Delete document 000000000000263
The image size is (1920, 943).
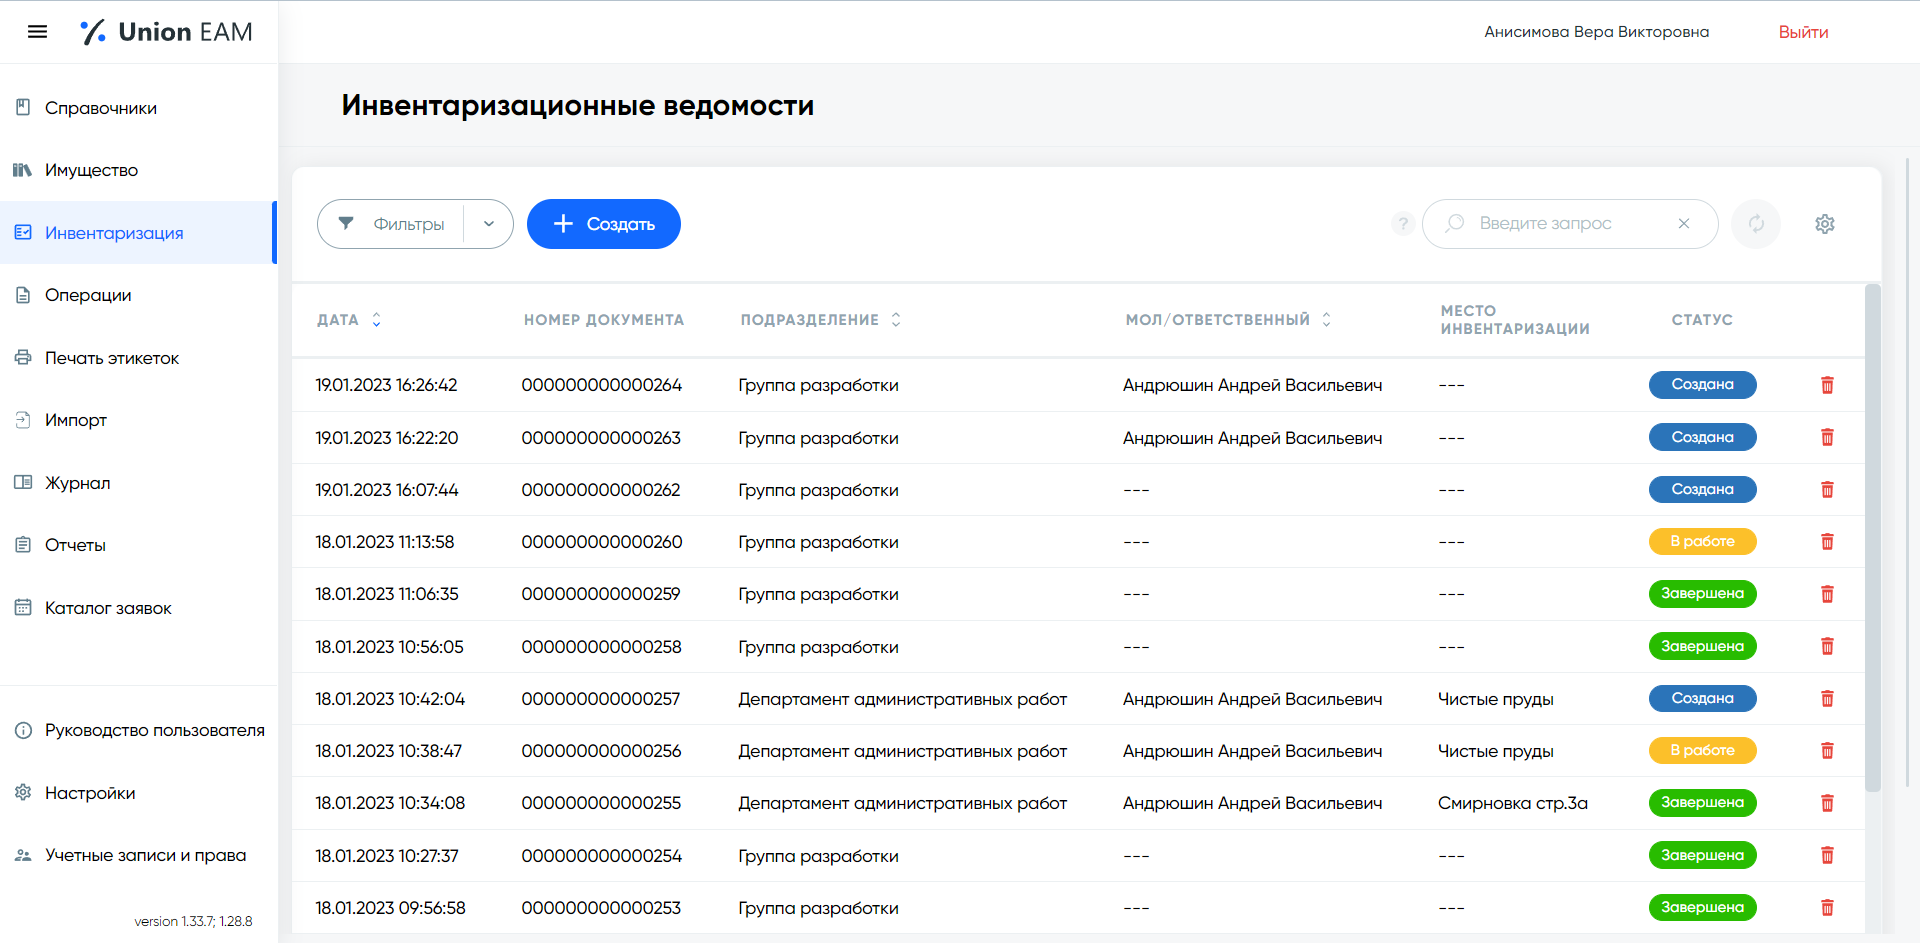click(x=1827, y=437)
